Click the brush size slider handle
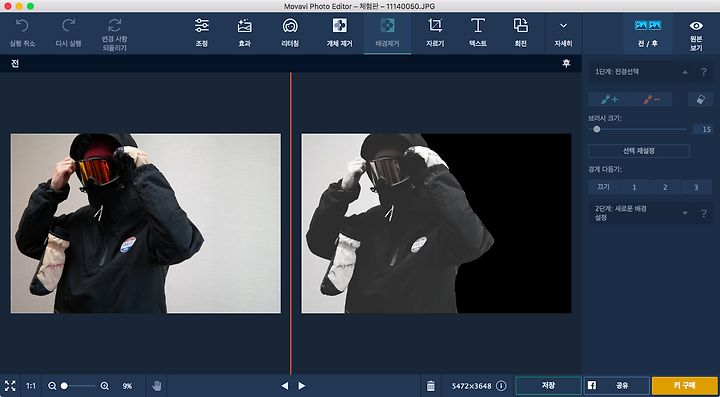 (596, 129)
